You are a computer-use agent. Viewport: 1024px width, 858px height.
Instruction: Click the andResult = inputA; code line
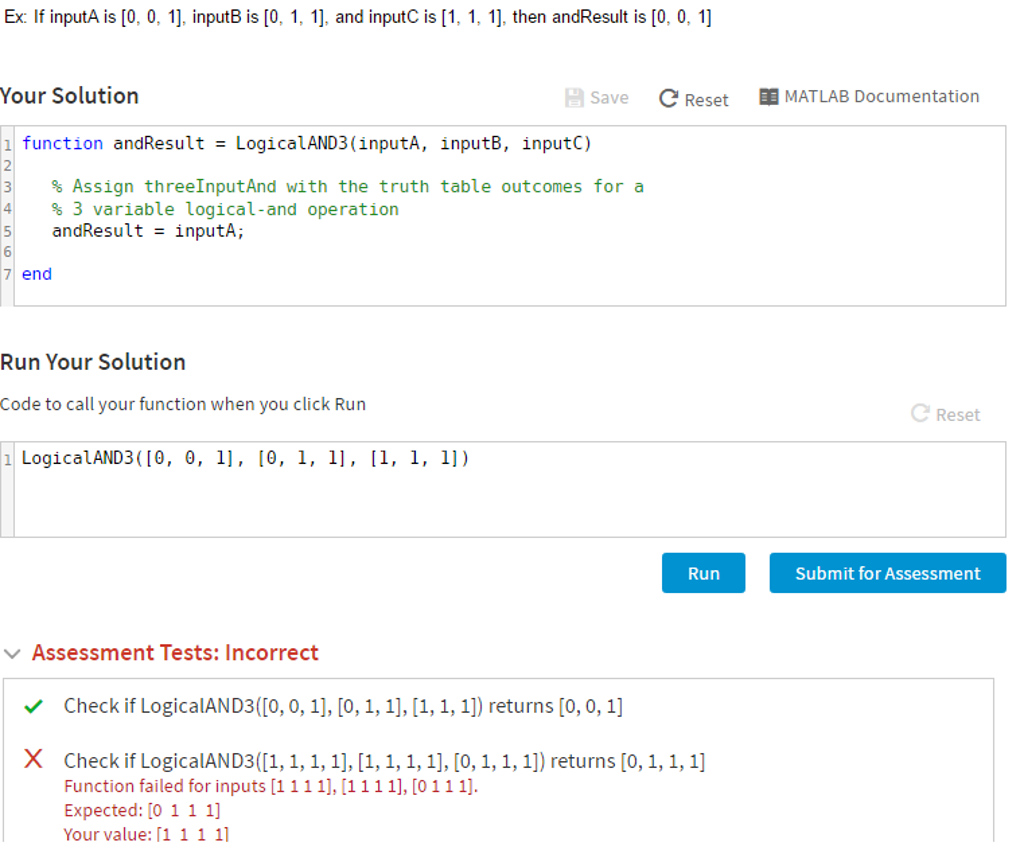pos(148,231)
